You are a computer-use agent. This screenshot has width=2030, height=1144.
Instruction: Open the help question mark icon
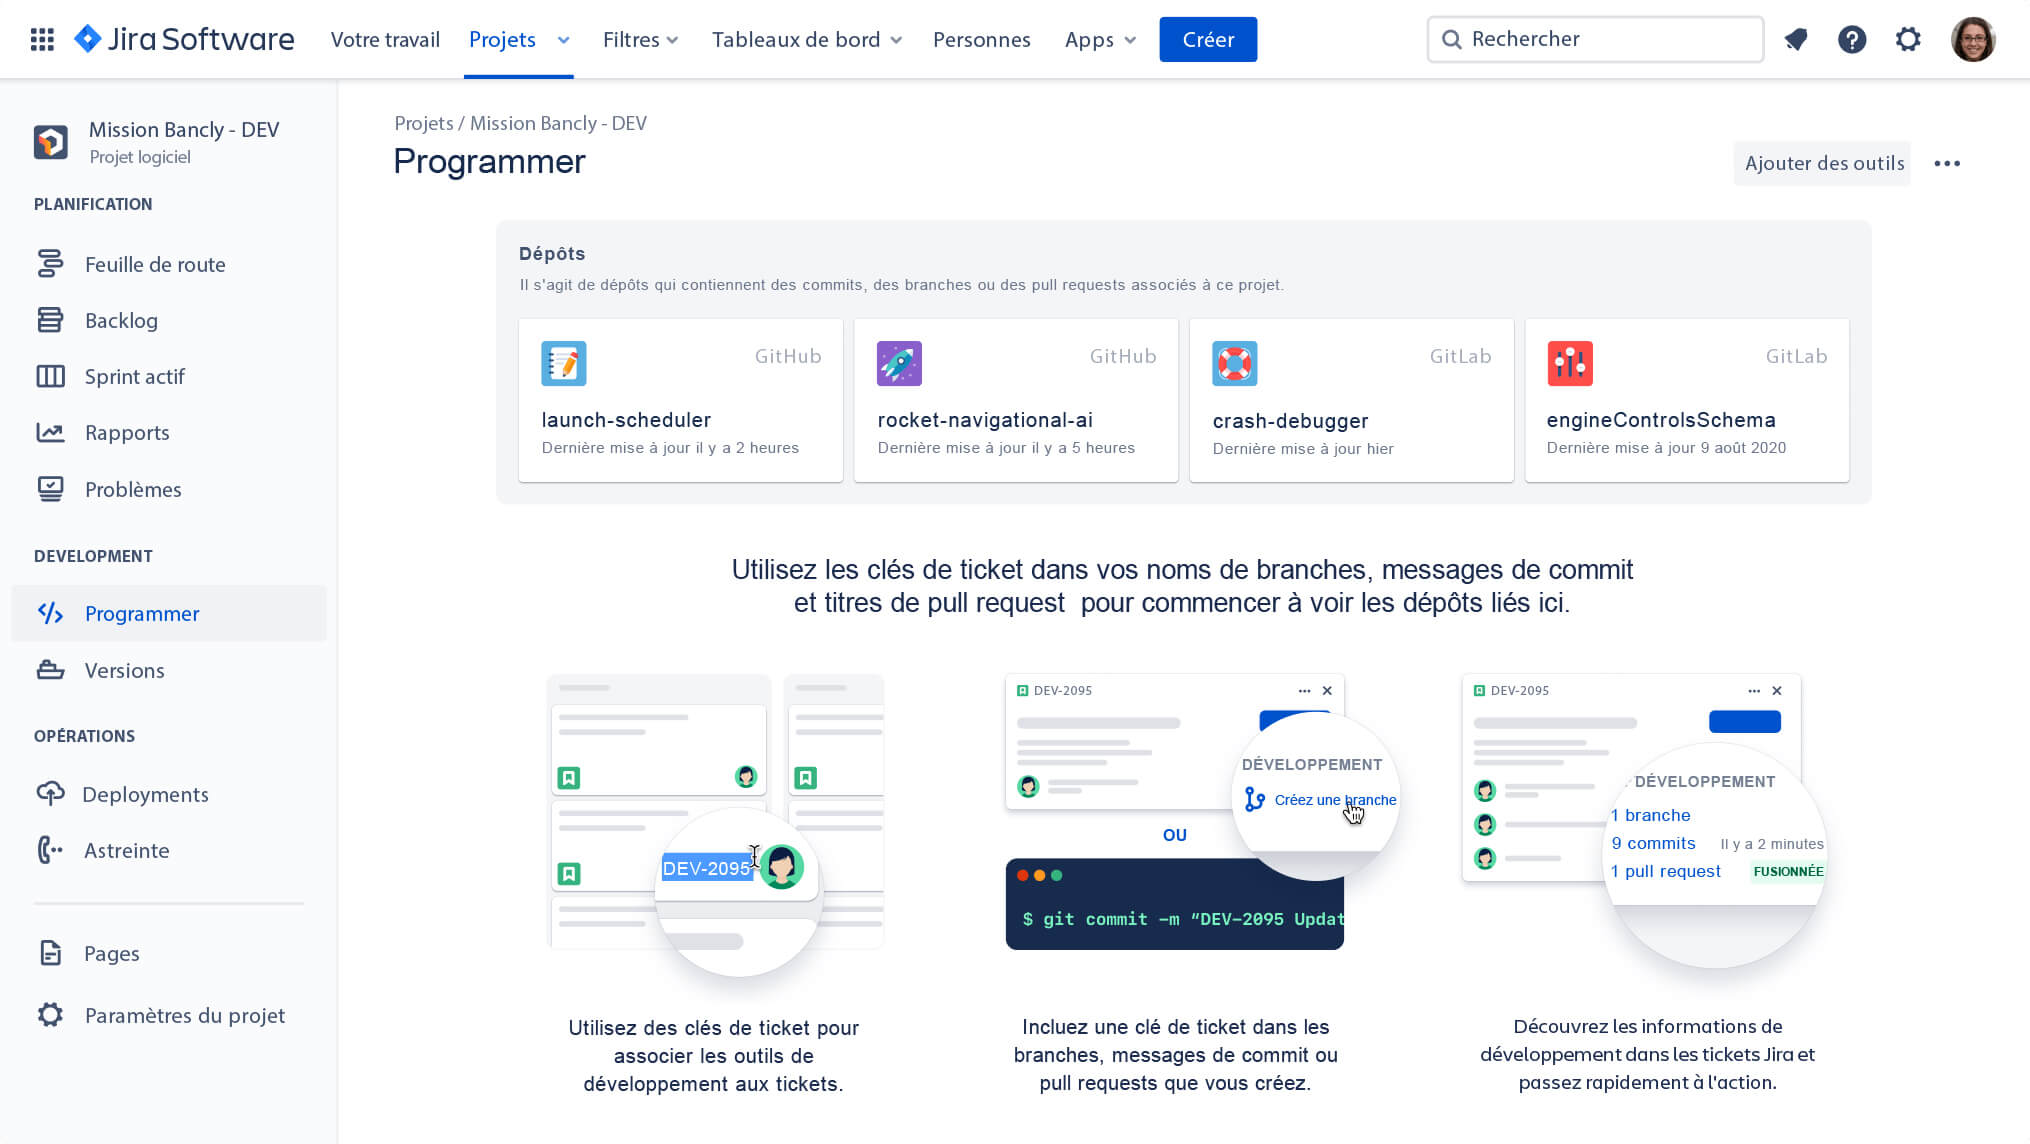pyautogui.click(x=1852, y=40)
